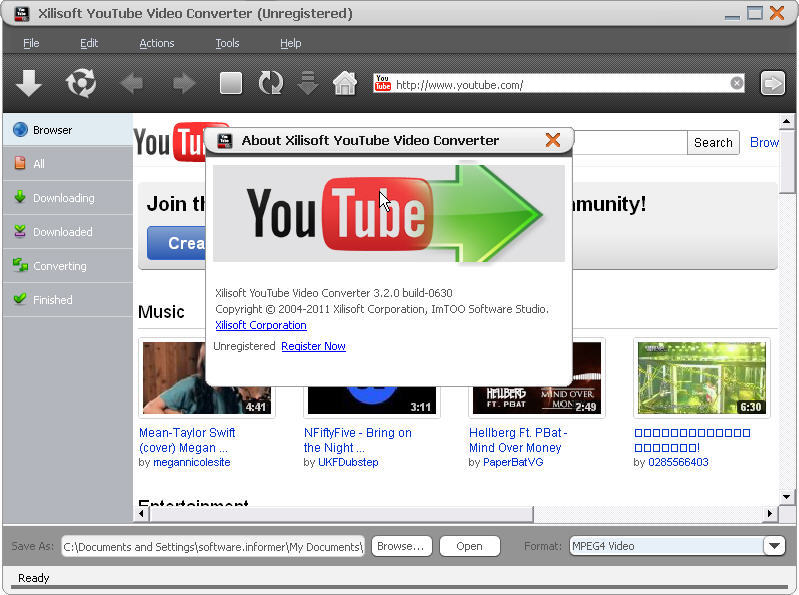Click the Hellberg 2:49 video thumbnail
Viewport: 799px width, 595px height.
pos(537,400)
